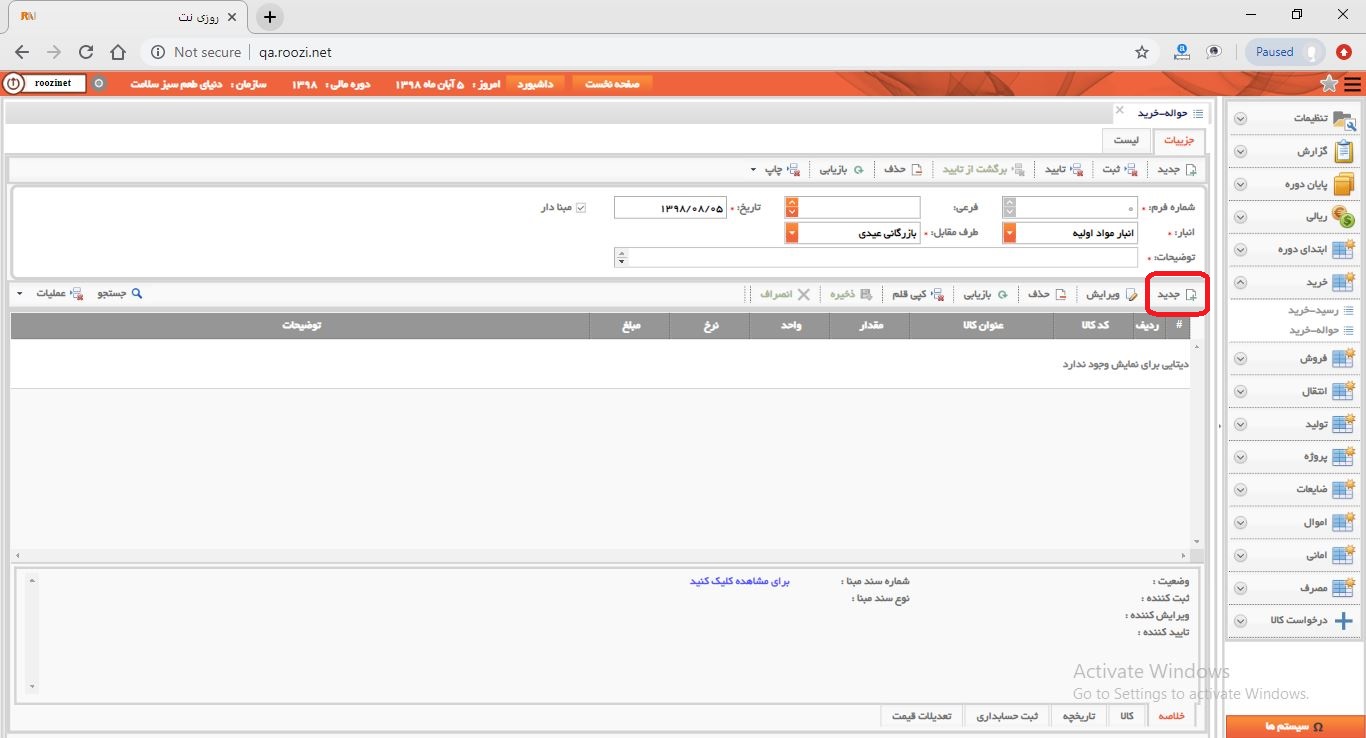Open the تنظیمات sidebar icon
The height and width of the screenshot is (738, 1366).
click(x=1343, y=119)
